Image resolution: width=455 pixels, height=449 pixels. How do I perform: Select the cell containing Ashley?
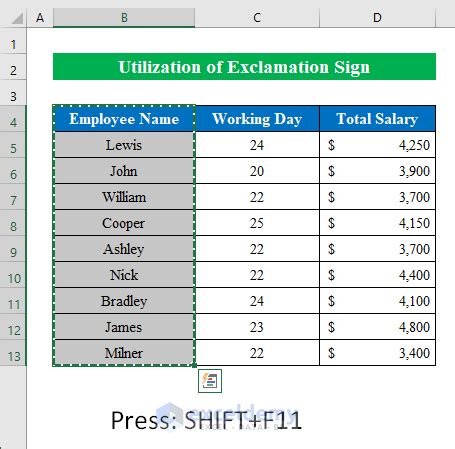point(124,249)
